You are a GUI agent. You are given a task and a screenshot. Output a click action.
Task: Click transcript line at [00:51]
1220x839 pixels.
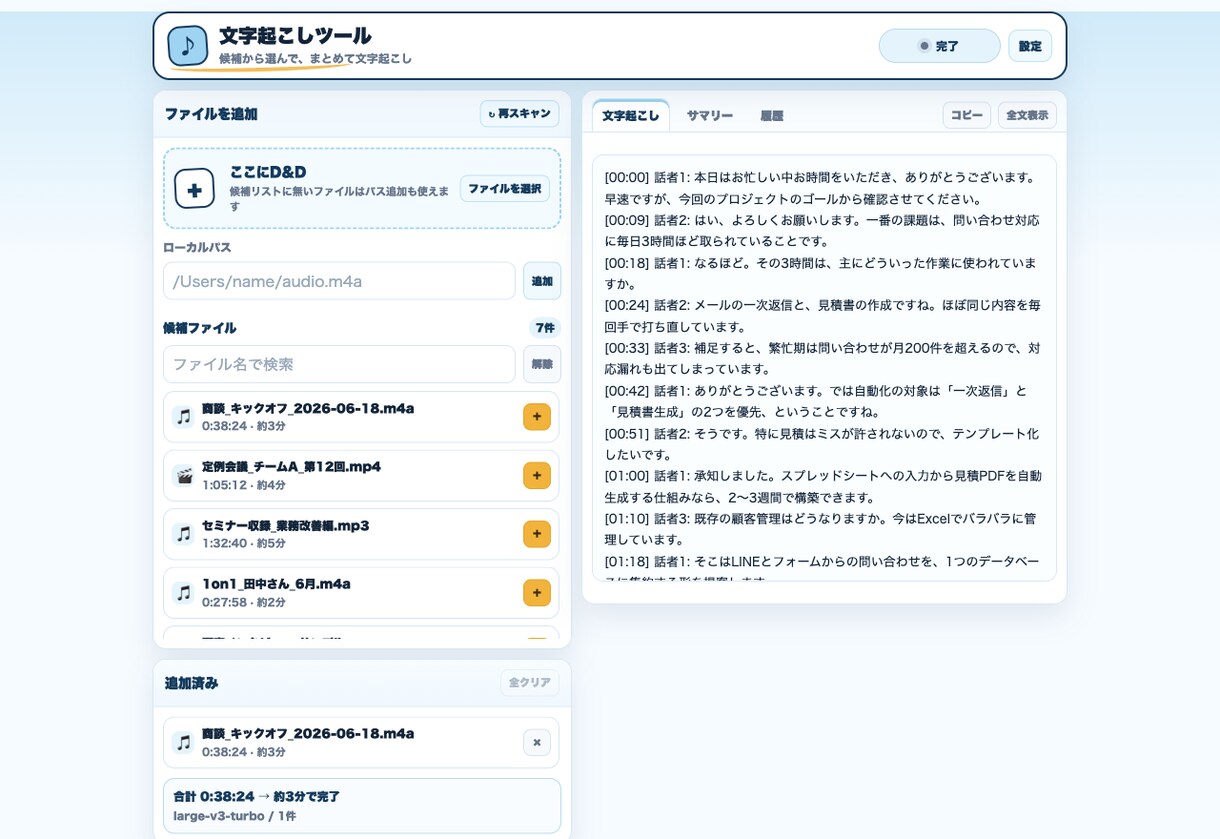point(822,444)
